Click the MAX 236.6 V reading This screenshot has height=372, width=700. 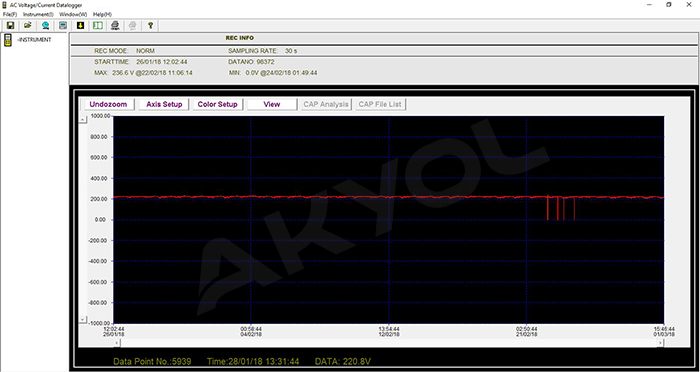coord(143,73)
